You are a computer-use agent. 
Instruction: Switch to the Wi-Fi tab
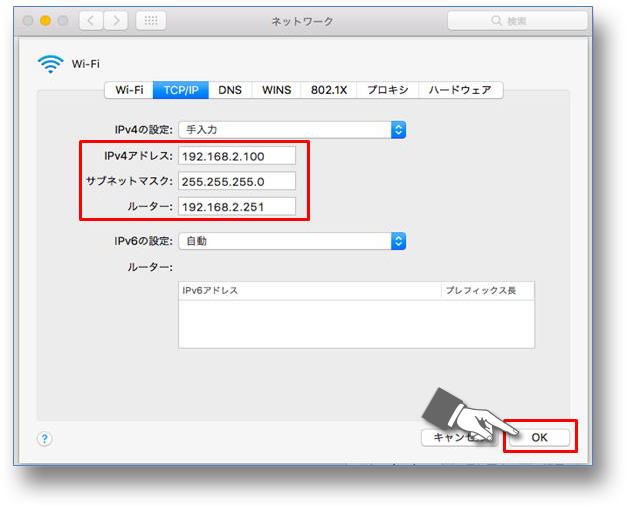[129, 90]
